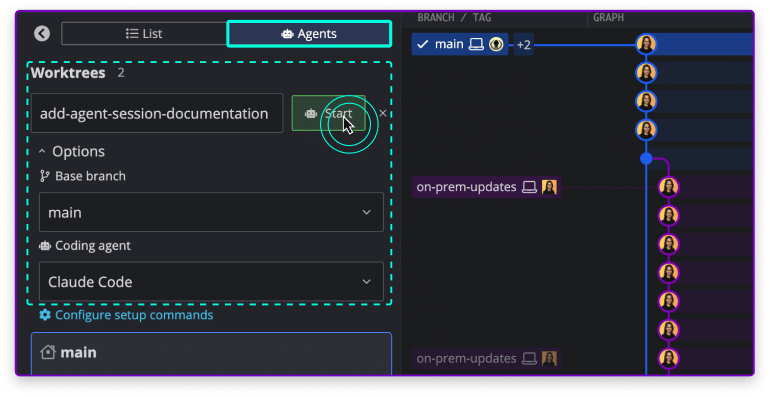Click the back arrow circle icon
Screen dimensions: 770x397
[42, 33]
